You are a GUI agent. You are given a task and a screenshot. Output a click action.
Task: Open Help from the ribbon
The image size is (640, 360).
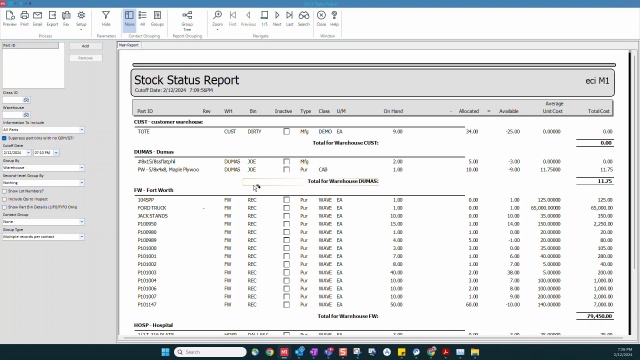(334, 18)
